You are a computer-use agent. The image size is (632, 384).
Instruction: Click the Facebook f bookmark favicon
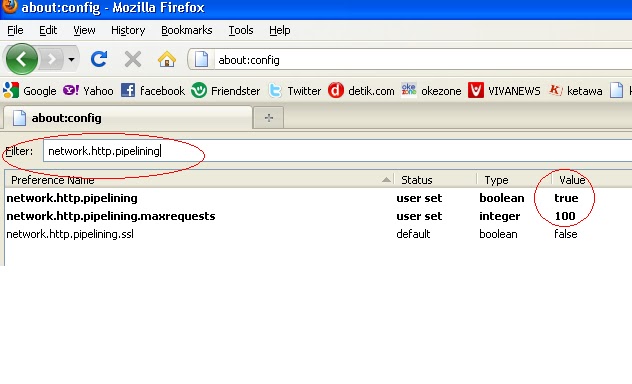tap(128, 90)
